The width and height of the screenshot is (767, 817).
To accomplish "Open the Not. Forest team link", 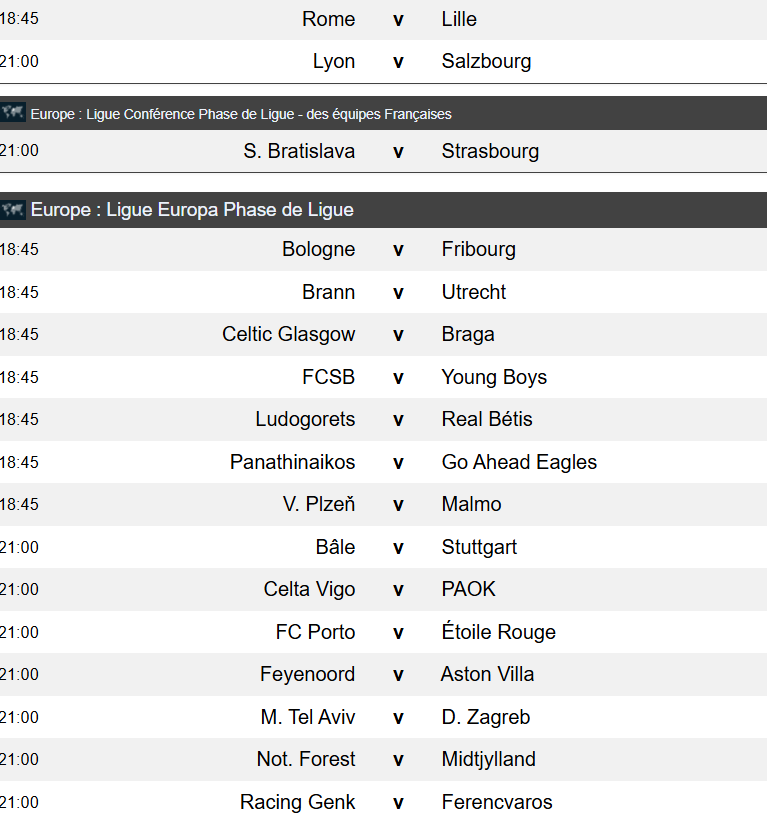I will pyautogui.click(x=306, y=759).
